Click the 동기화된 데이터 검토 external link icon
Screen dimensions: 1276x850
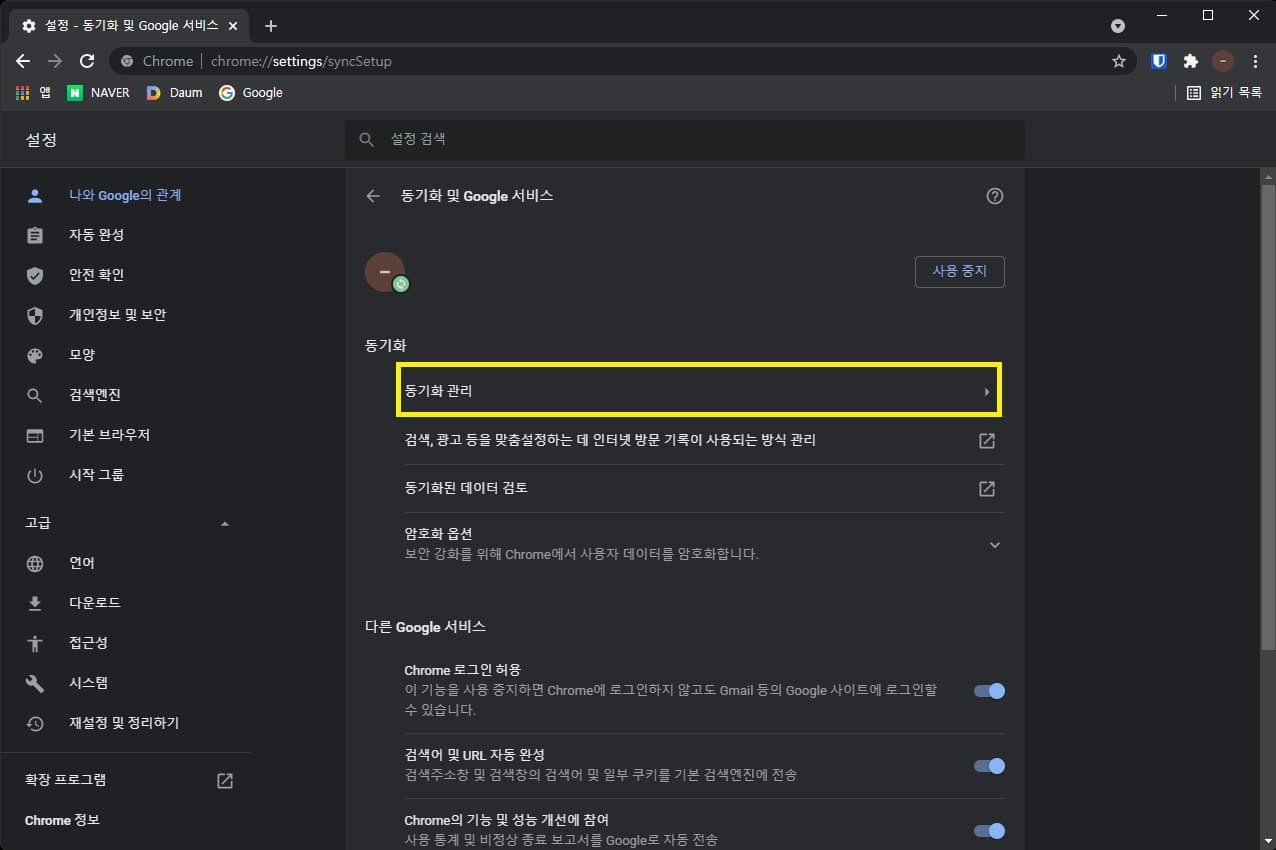pos(986,489)
